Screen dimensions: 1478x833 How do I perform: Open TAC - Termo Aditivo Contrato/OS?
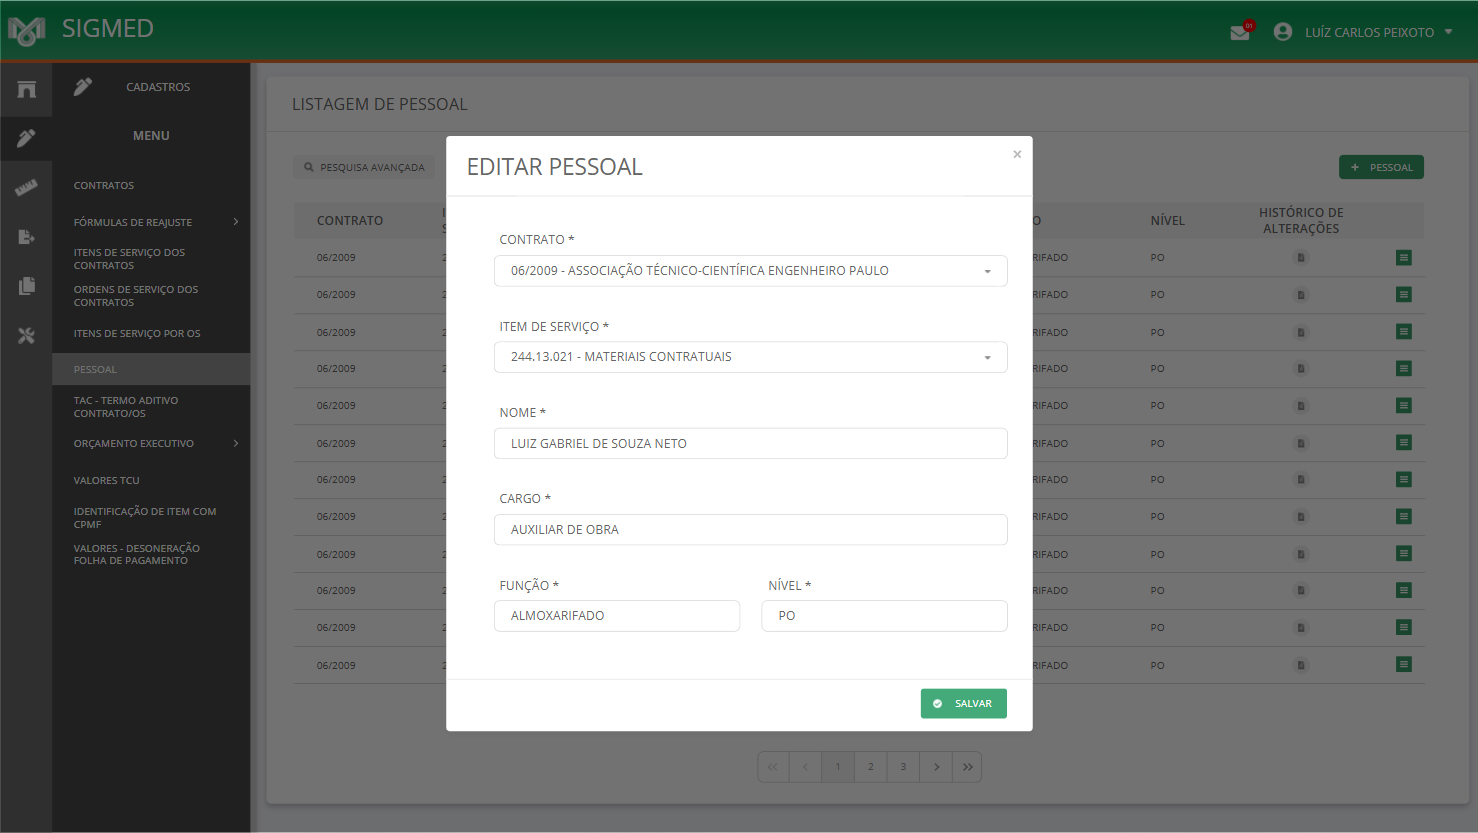pyautogui.click(x=126, y=407)
